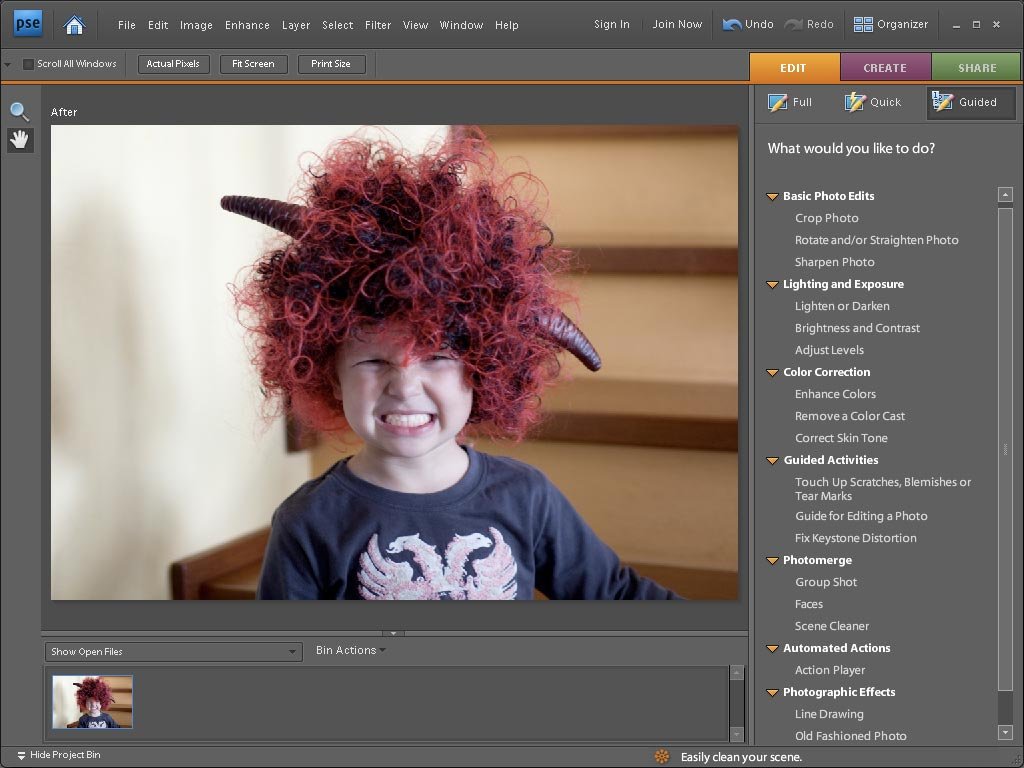Open the Scene Cleaner guided edit
The height and width of the screenshot is (768, 1024).
[x=831, y=626]
